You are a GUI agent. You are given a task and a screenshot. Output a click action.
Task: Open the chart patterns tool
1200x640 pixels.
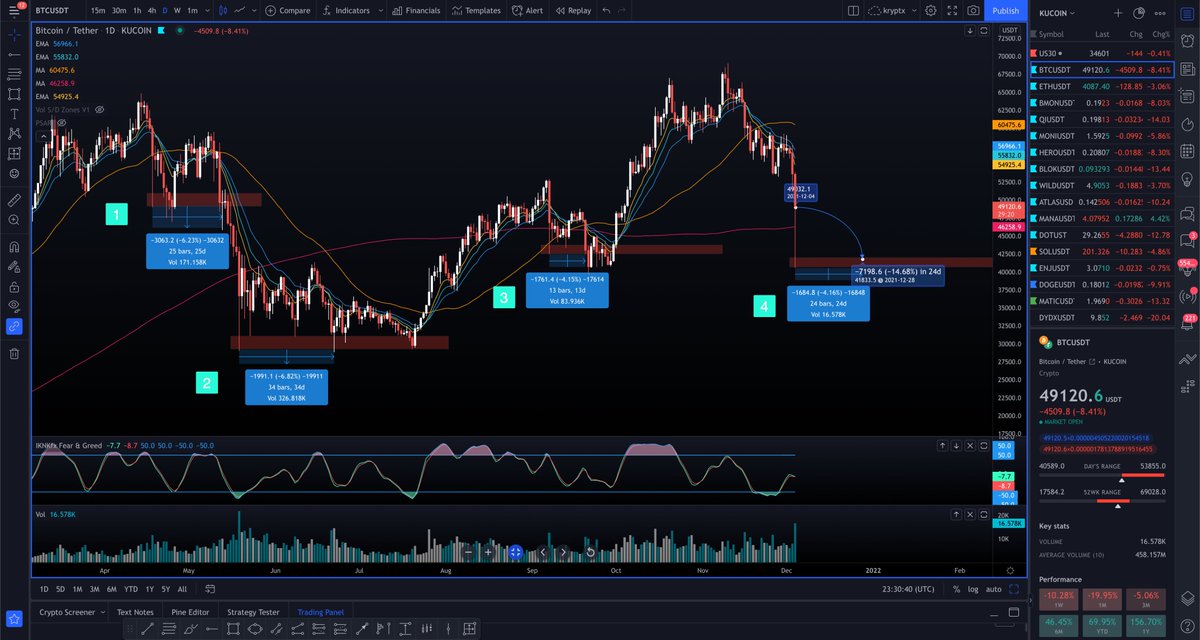(x=14, y=133)
